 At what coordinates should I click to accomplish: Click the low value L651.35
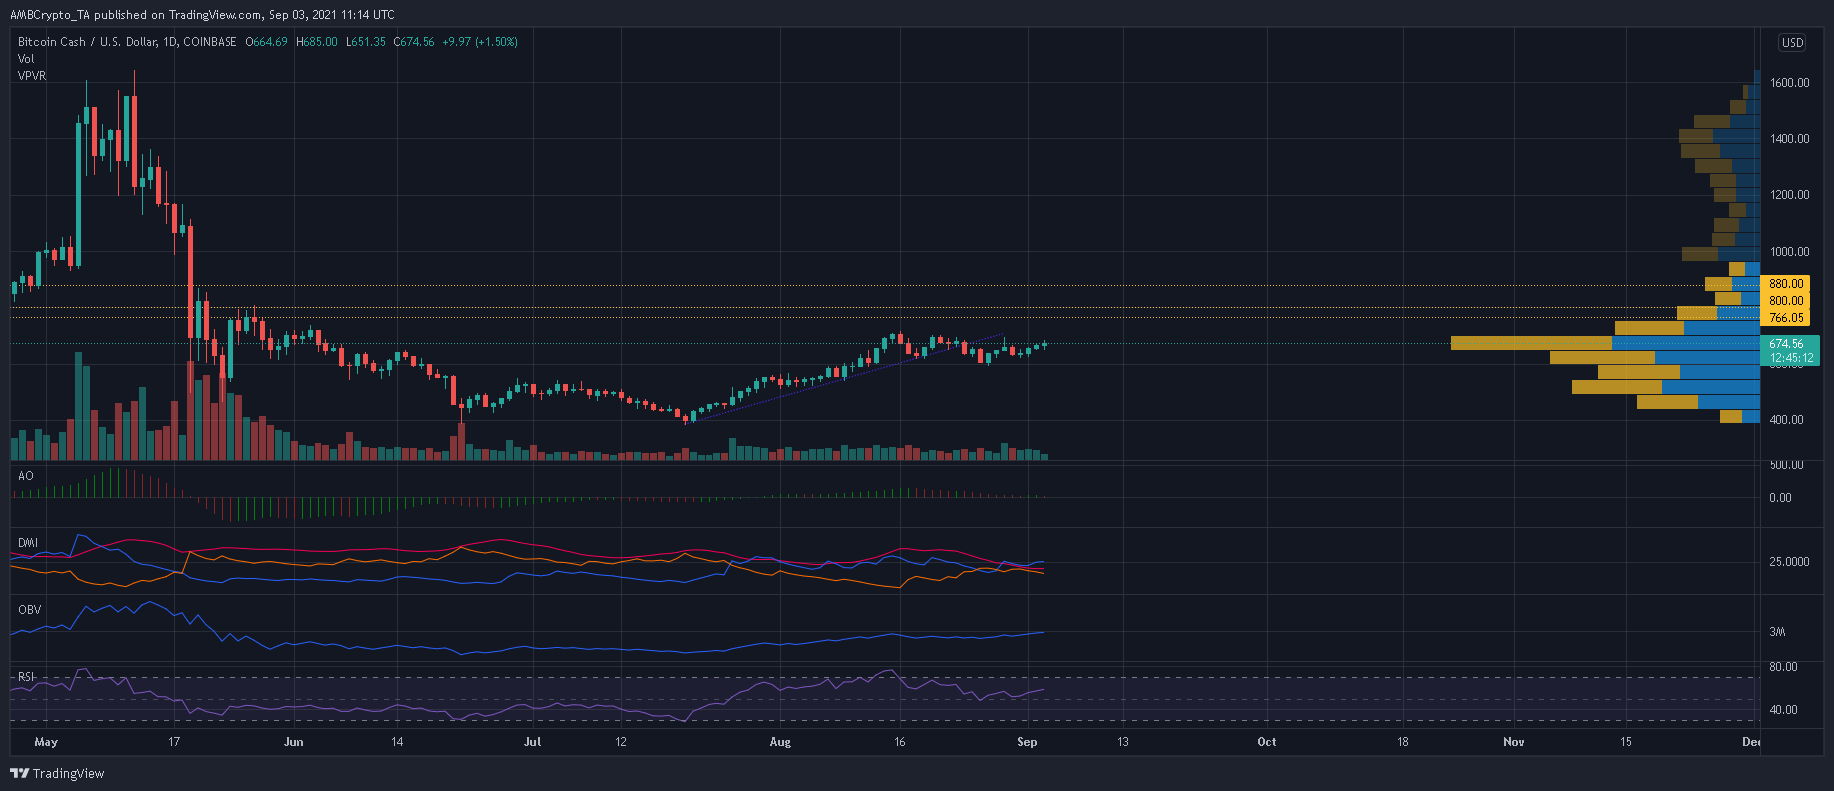click(366, 42)
